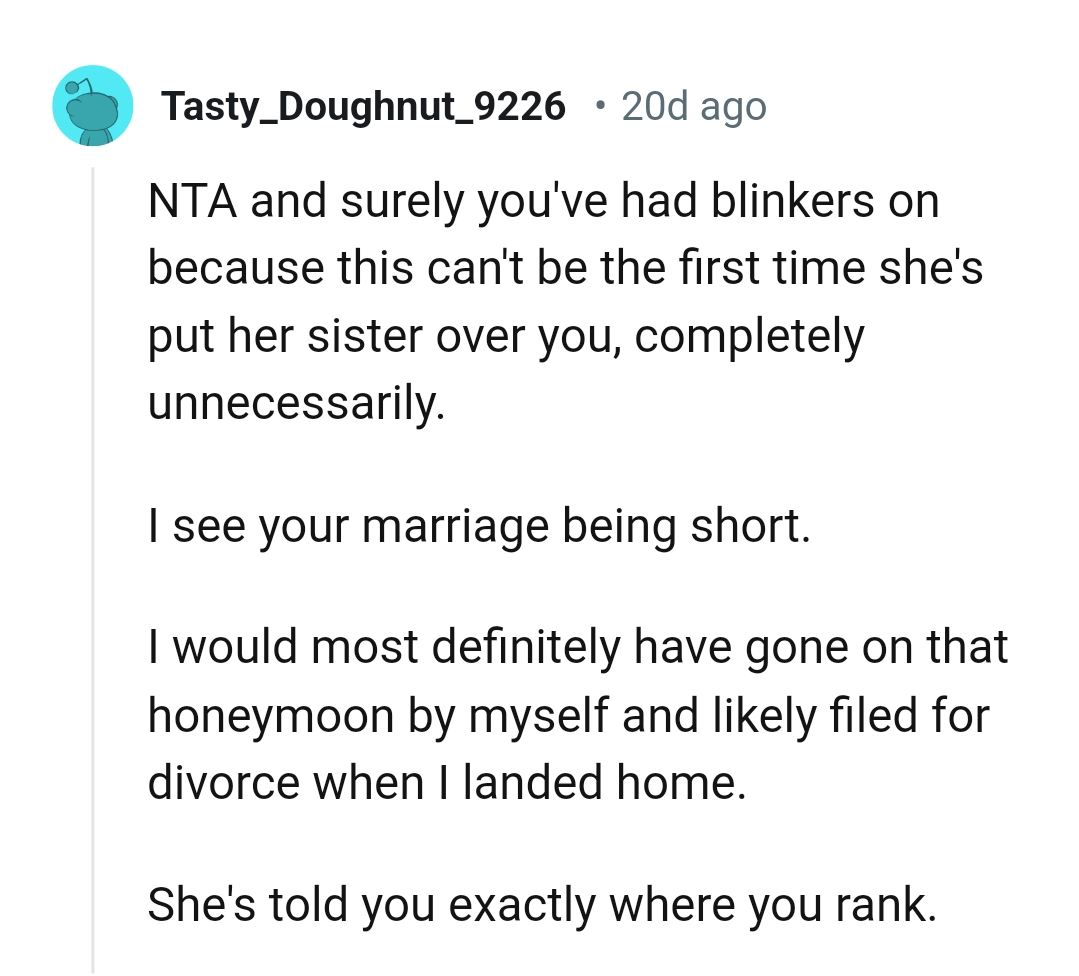Tap the username to expand user details

[364, 105]
